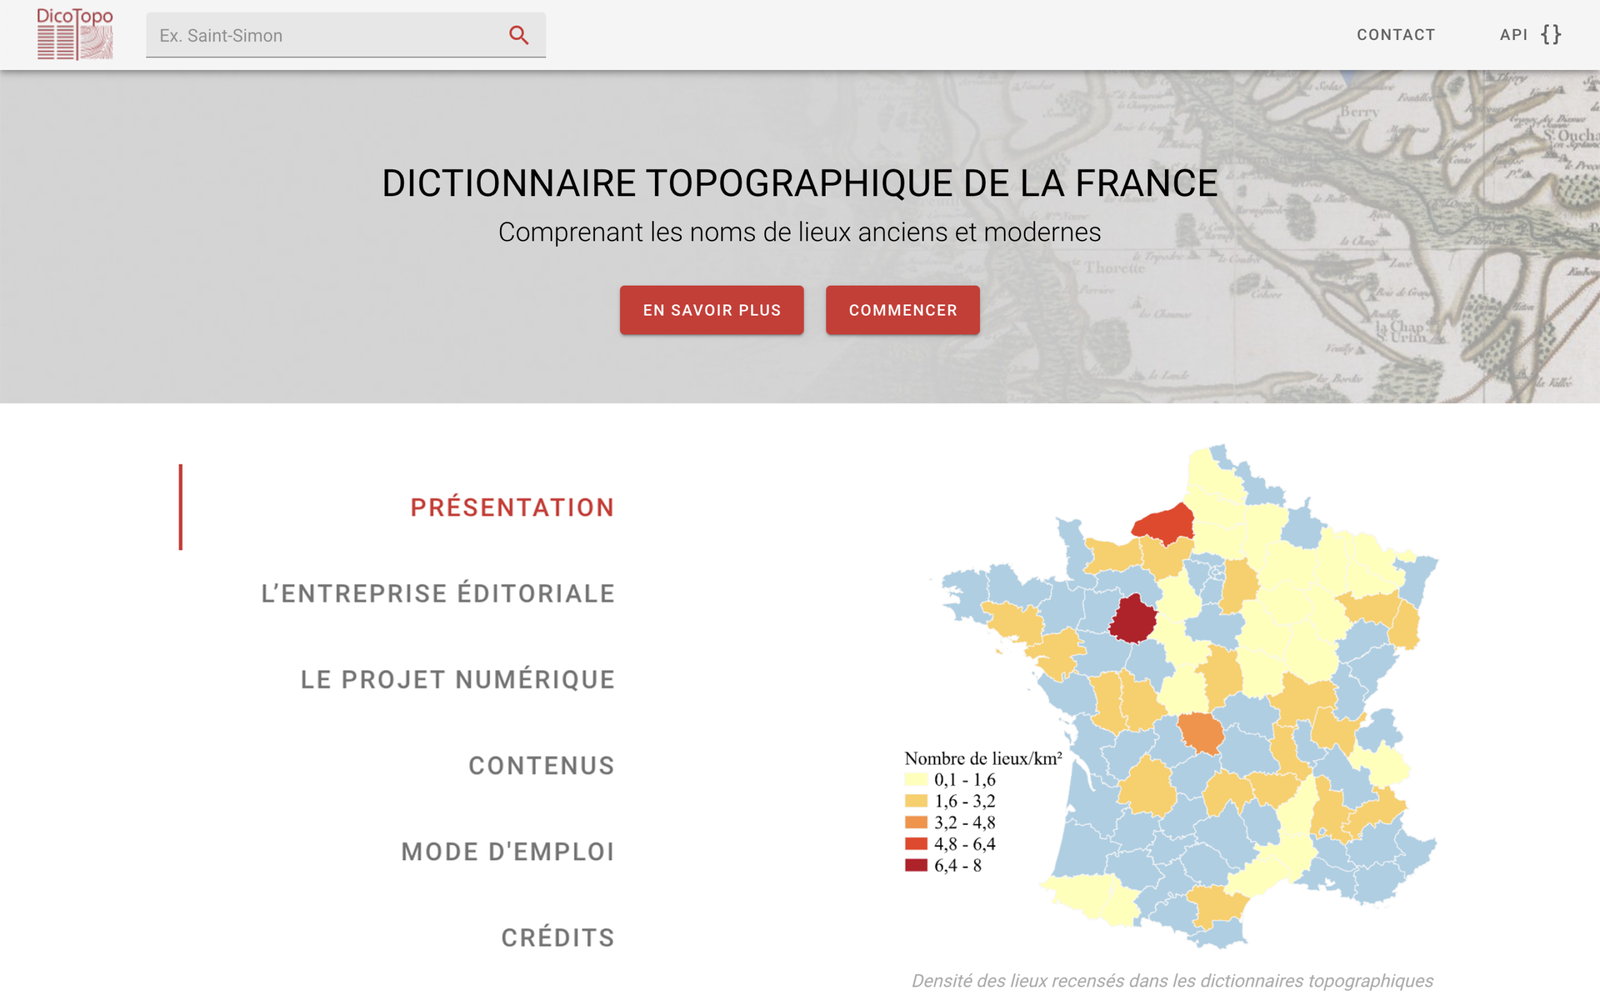1600x1000 pixels.
Task: Click the 6,4 - 8 dark red swatch
Action: (x=916, y=866)
